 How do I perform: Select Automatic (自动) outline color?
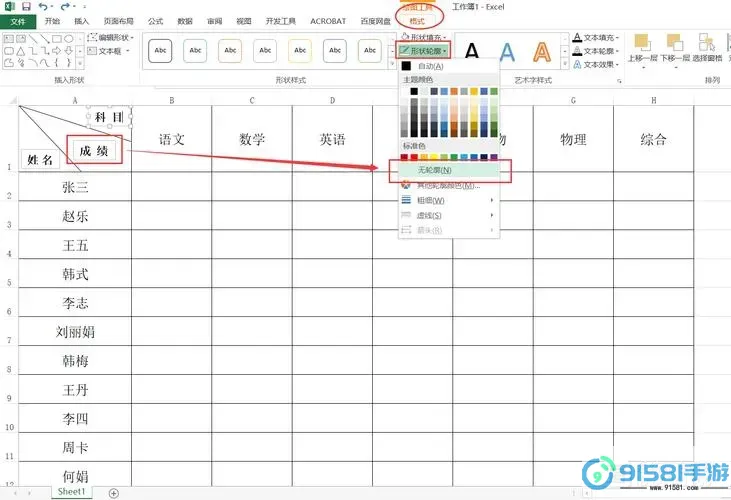click(423, 65)
